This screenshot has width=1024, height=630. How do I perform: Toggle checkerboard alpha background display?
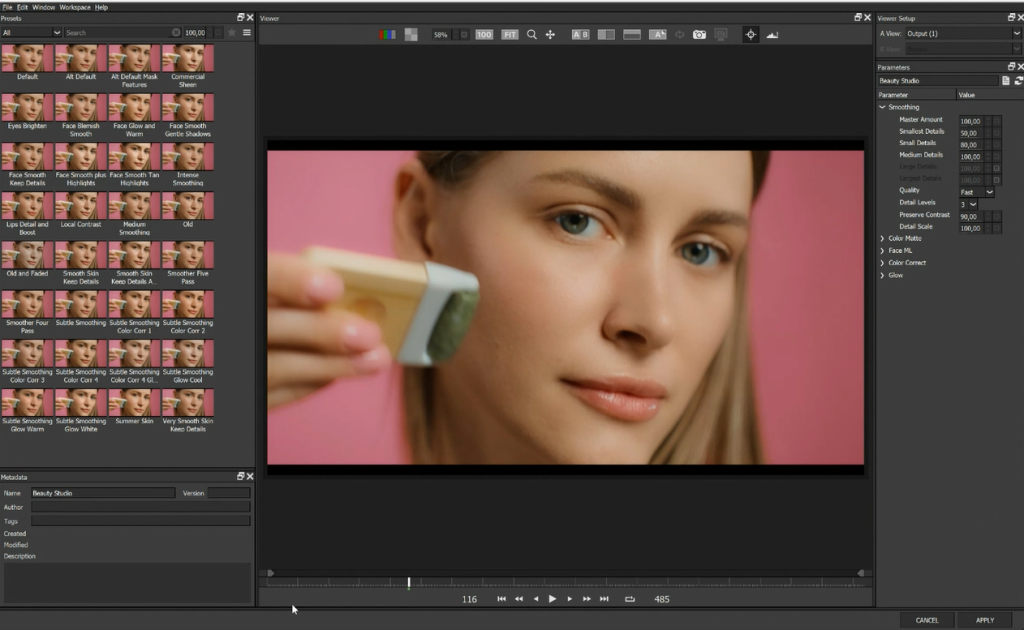coord(411,34)
